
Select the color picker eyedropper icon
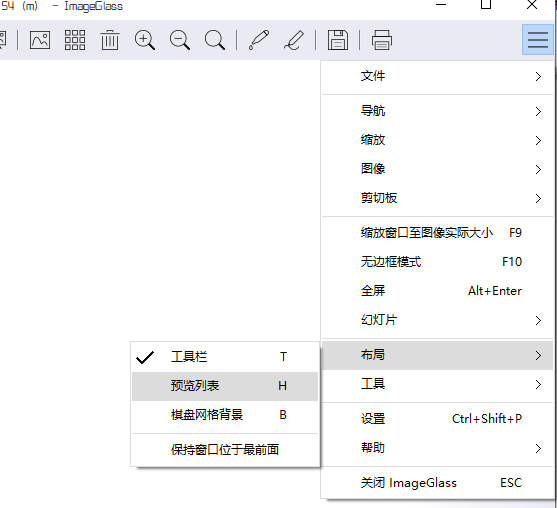pos(259,40)
